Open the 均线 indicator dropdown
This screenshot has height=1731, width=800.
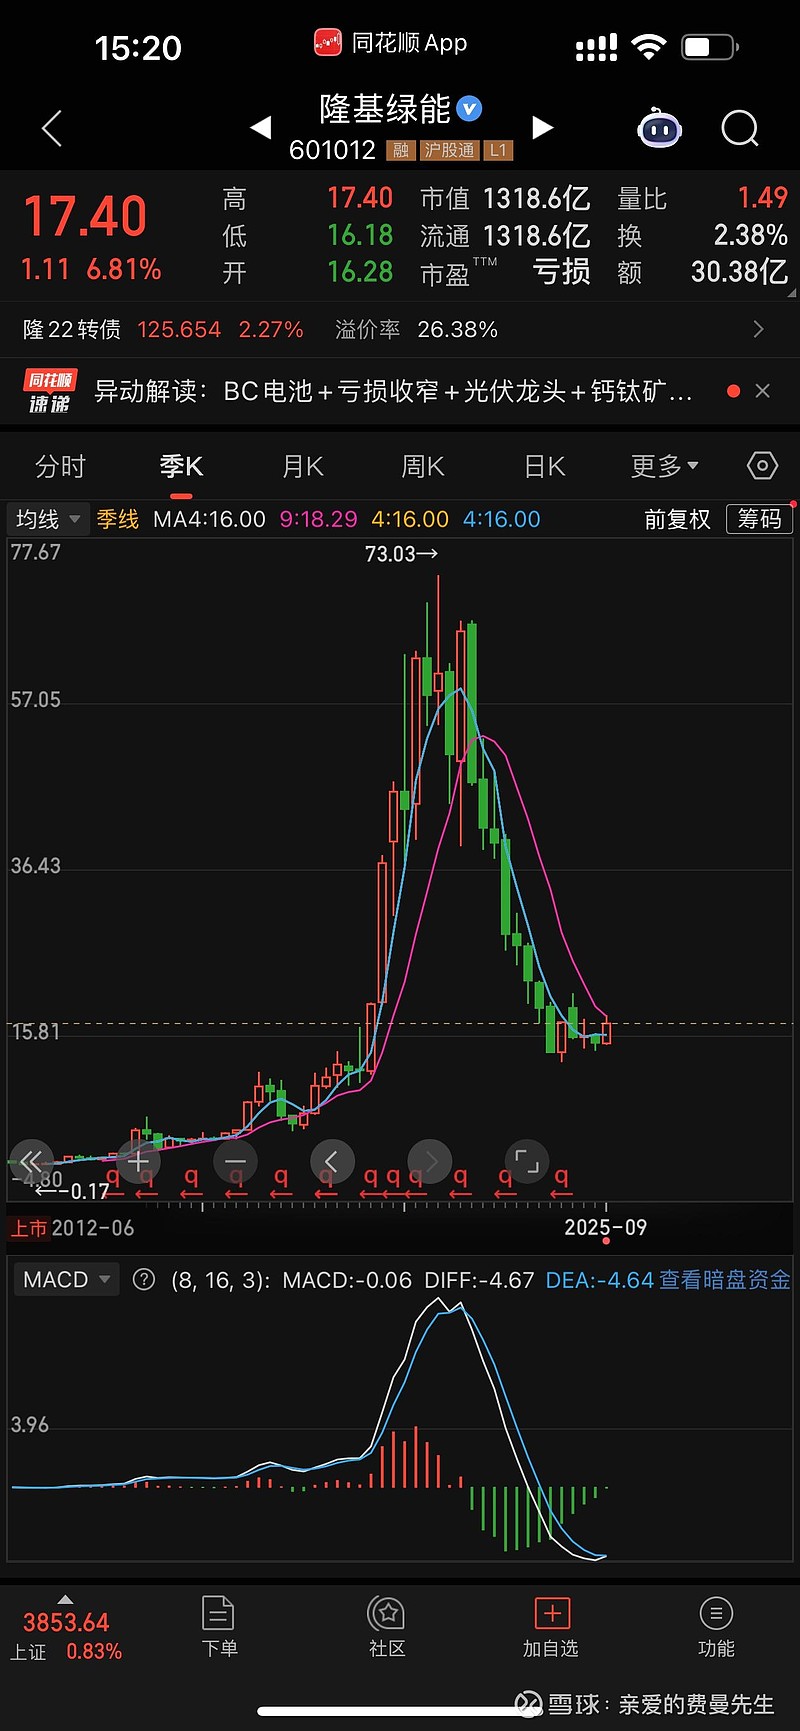click(x=48, y=519)
